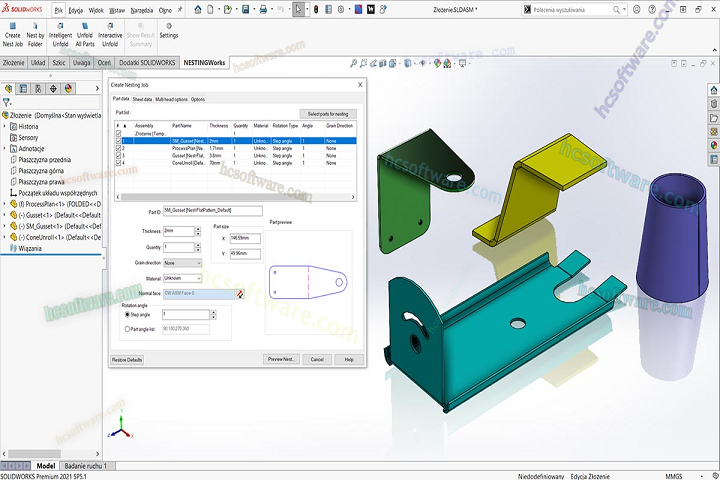The width and height of the screenshot is (720, 480).
Task: Switch to the Sheet data tab
Action: point(142,100)
